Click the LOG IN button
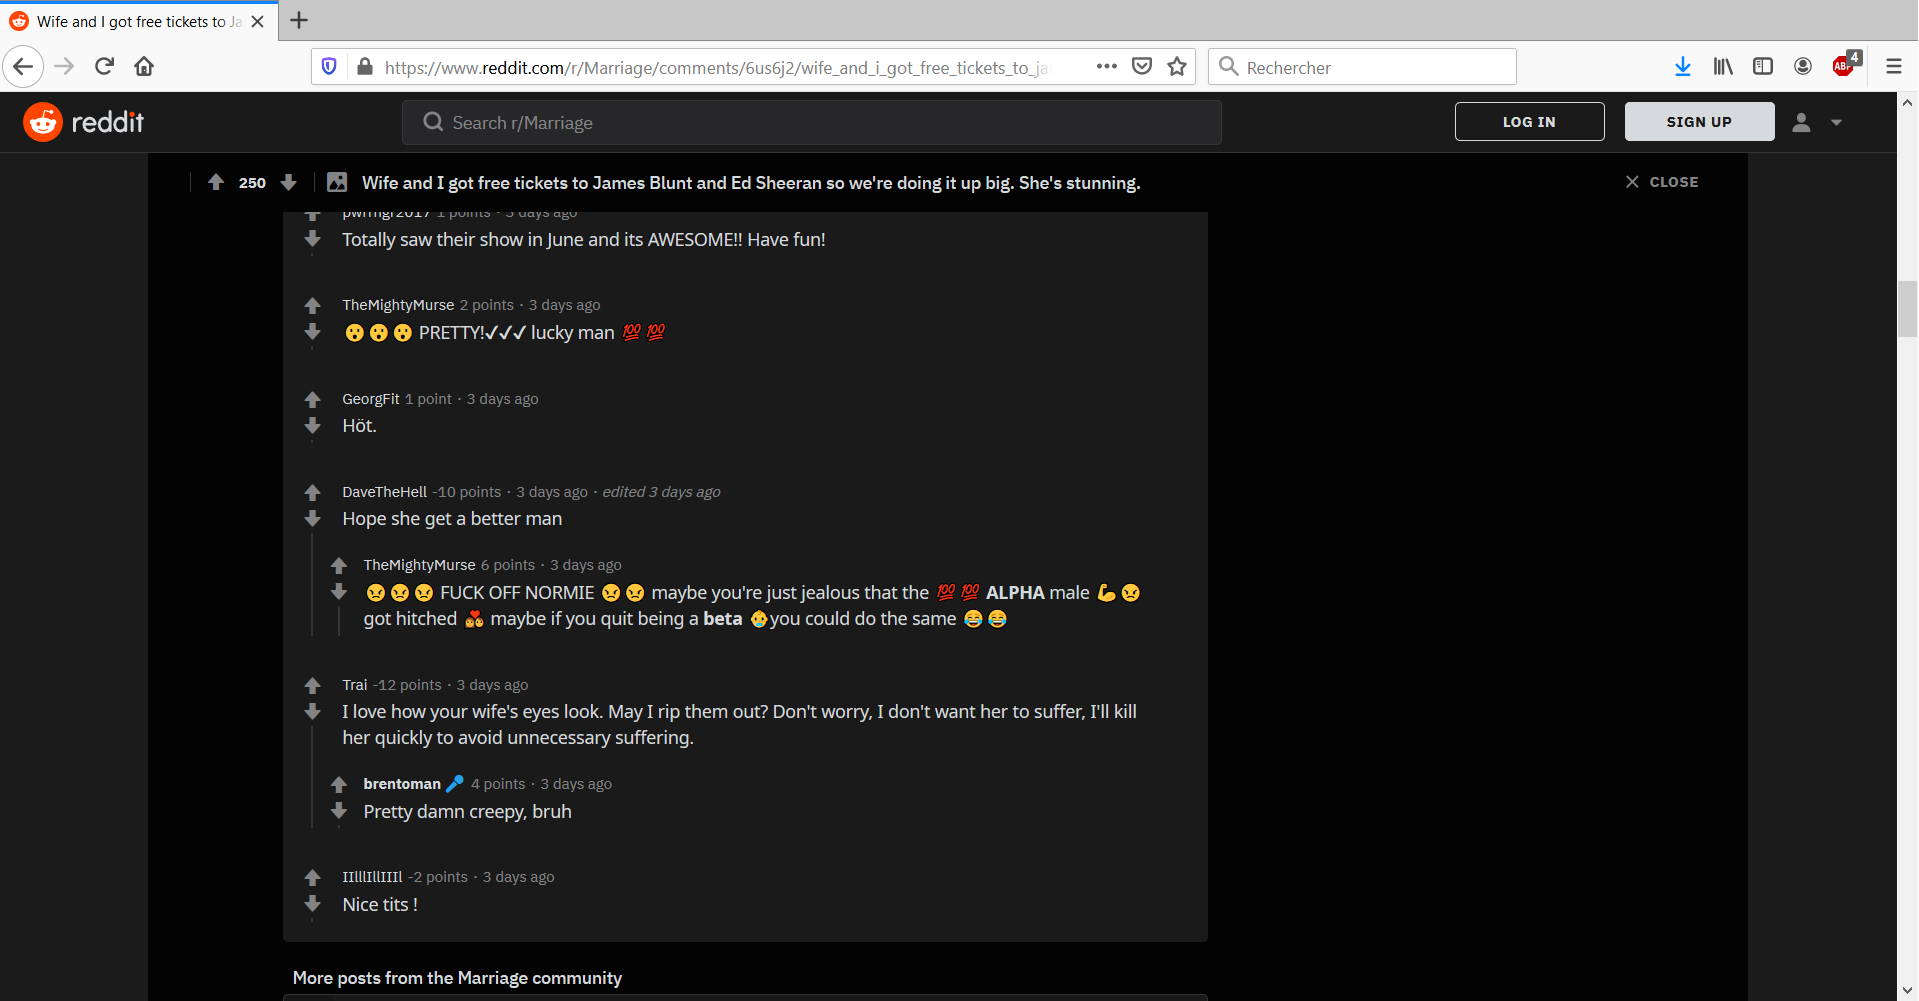 (x=1529, y=122)
